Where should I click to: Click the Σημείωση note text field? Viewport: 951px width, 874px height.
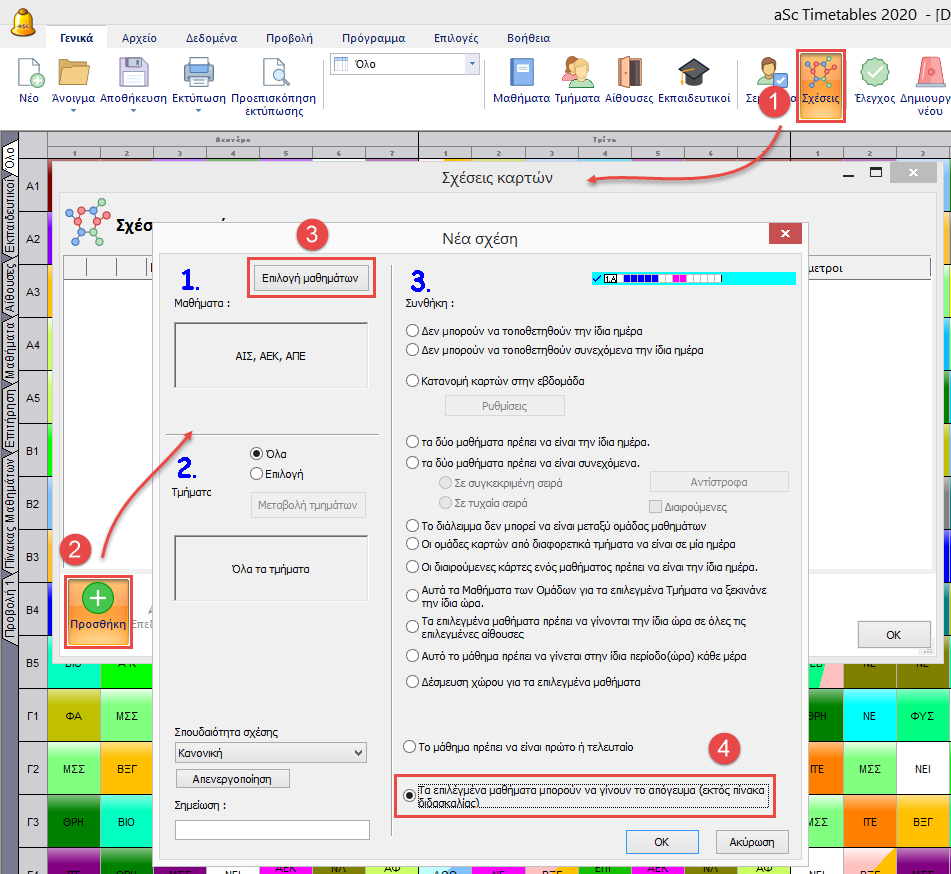coord(271,829)
